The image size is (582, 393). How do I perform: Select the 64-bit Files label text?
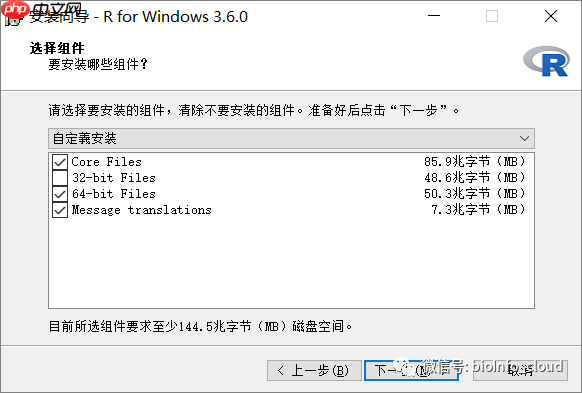[x=114, y=194]
